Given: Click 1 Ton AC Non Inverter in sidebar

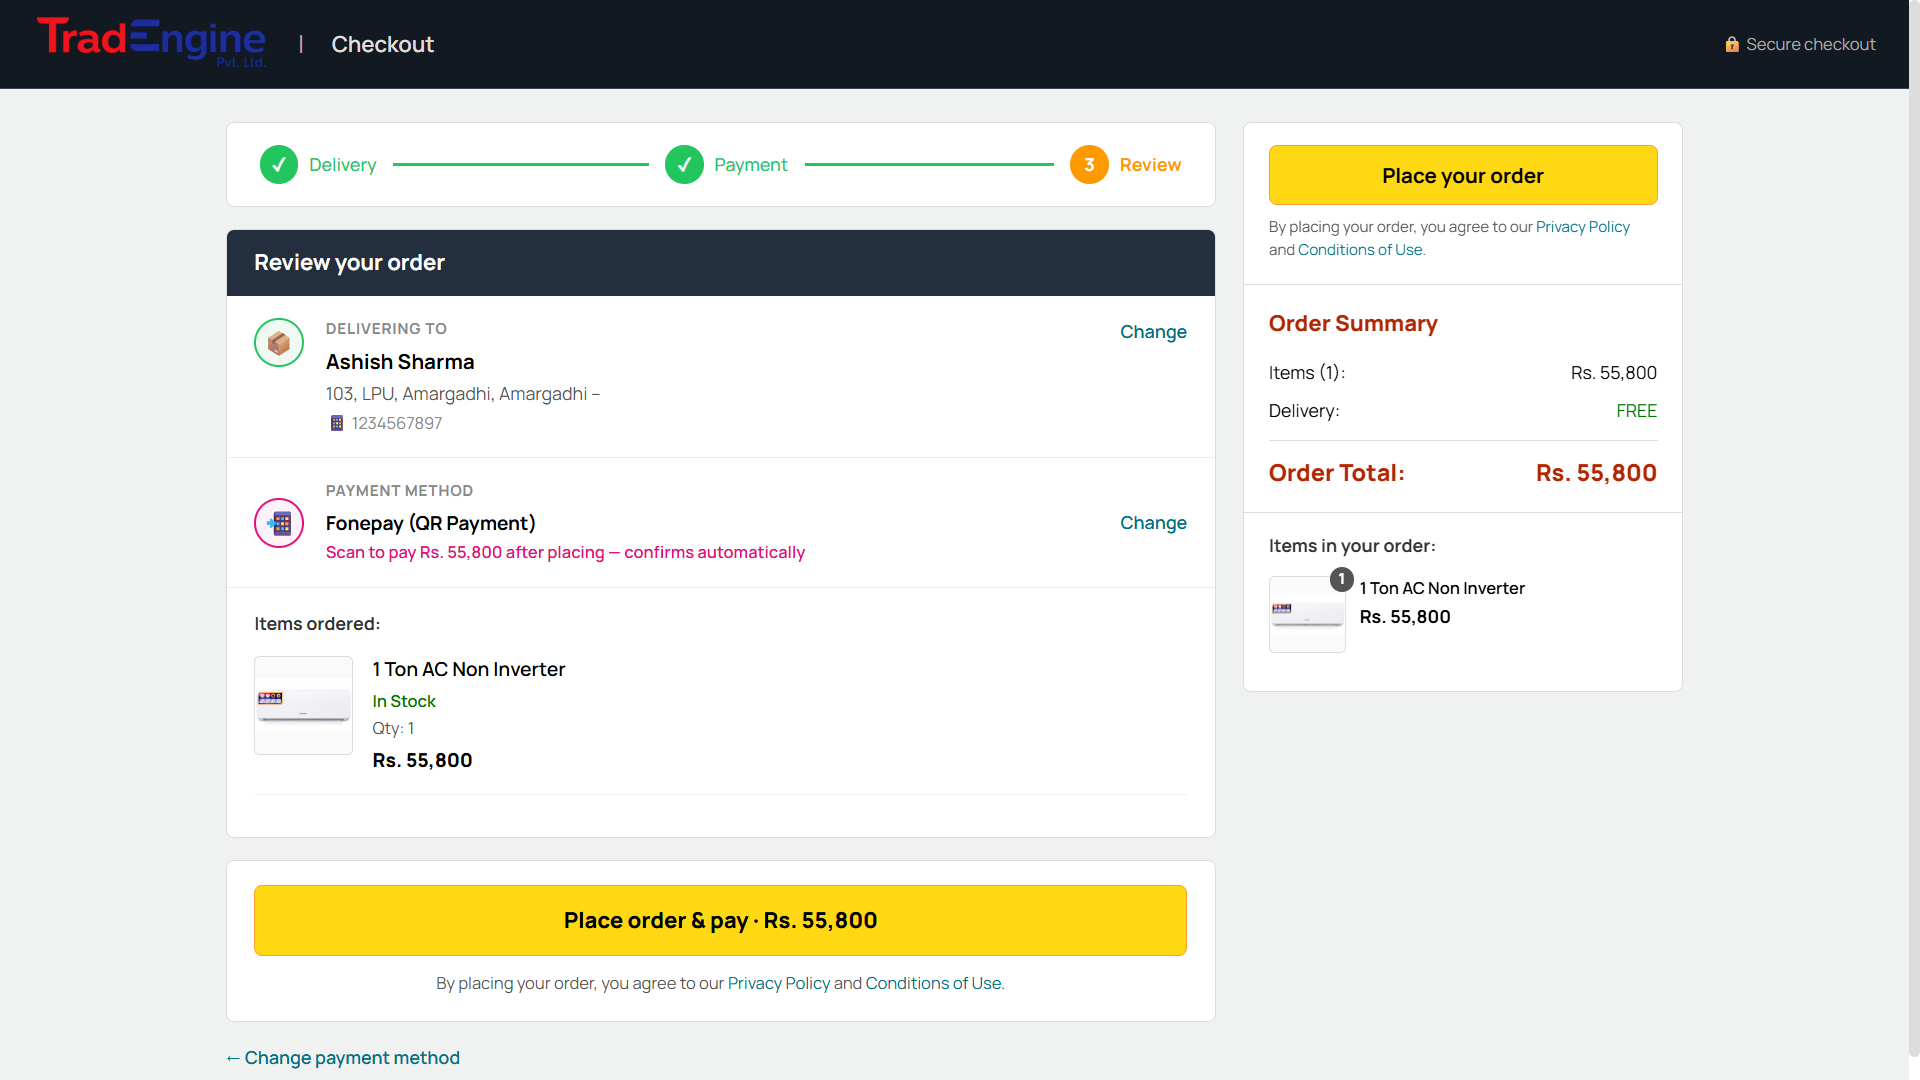Looking at the screenshot, I should [x=1442, y=588].
